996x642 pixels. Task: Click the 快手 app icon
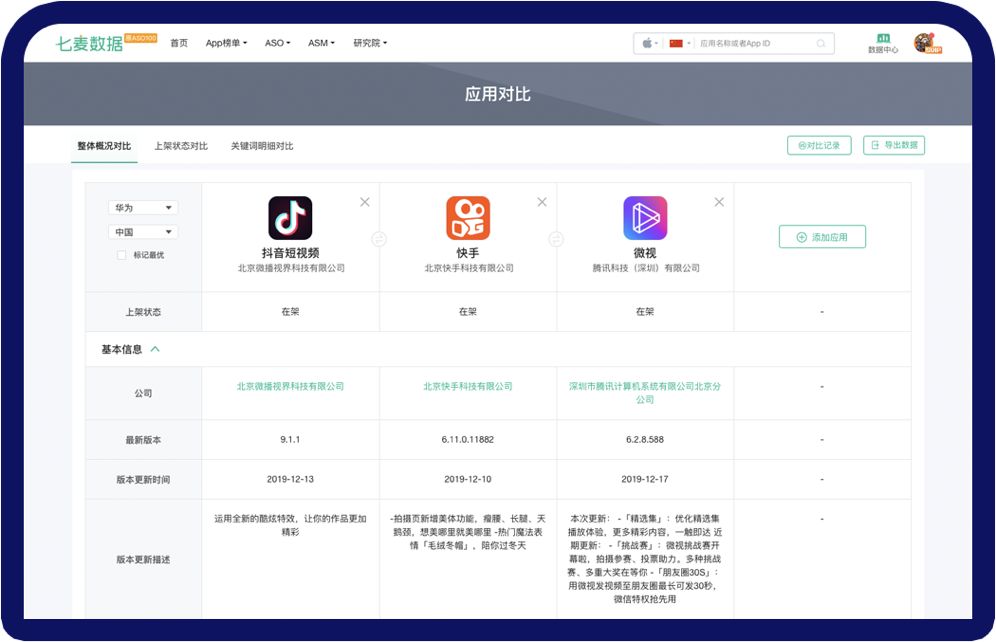click(468, 218)
